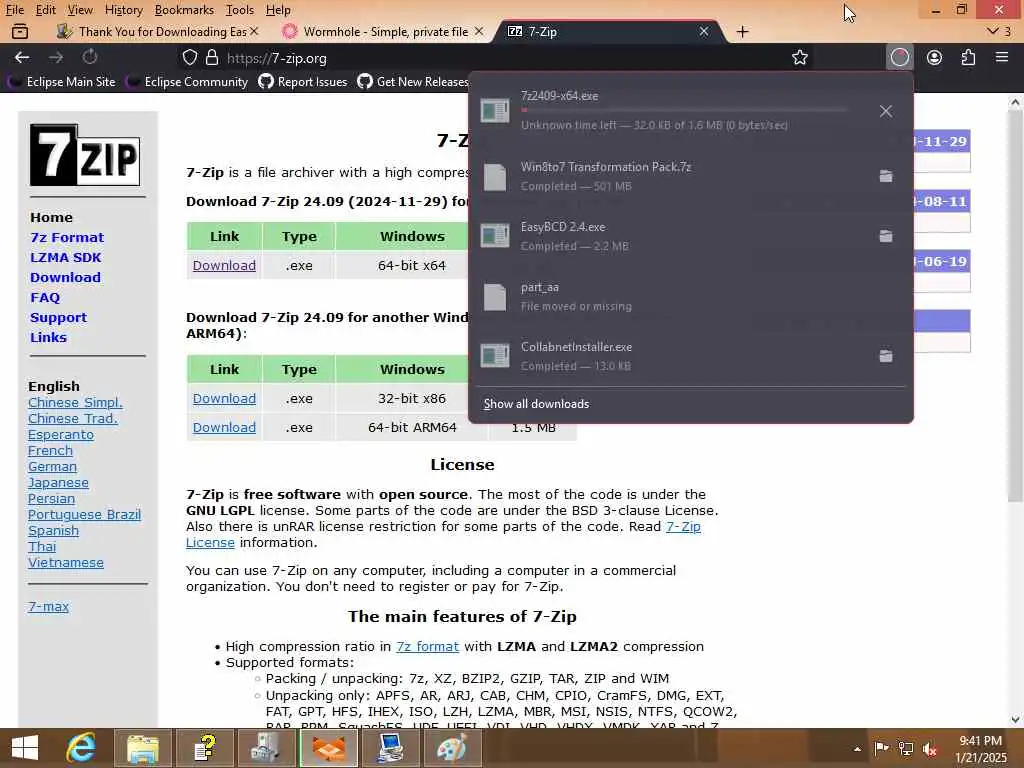The image size is (1024, 768).
Task: Close the Thank You for Downloading tab
Action: pos(254,31)
